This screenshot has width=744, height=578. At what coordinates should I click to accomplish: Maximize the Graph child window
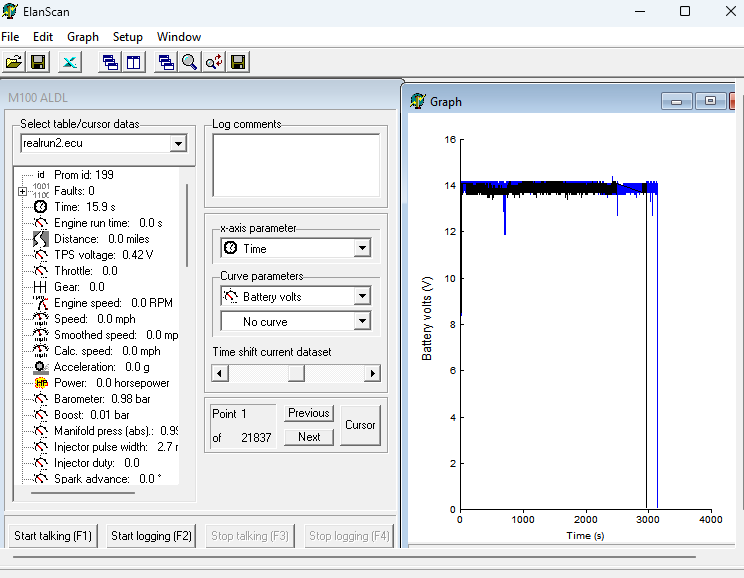point(710,101)
